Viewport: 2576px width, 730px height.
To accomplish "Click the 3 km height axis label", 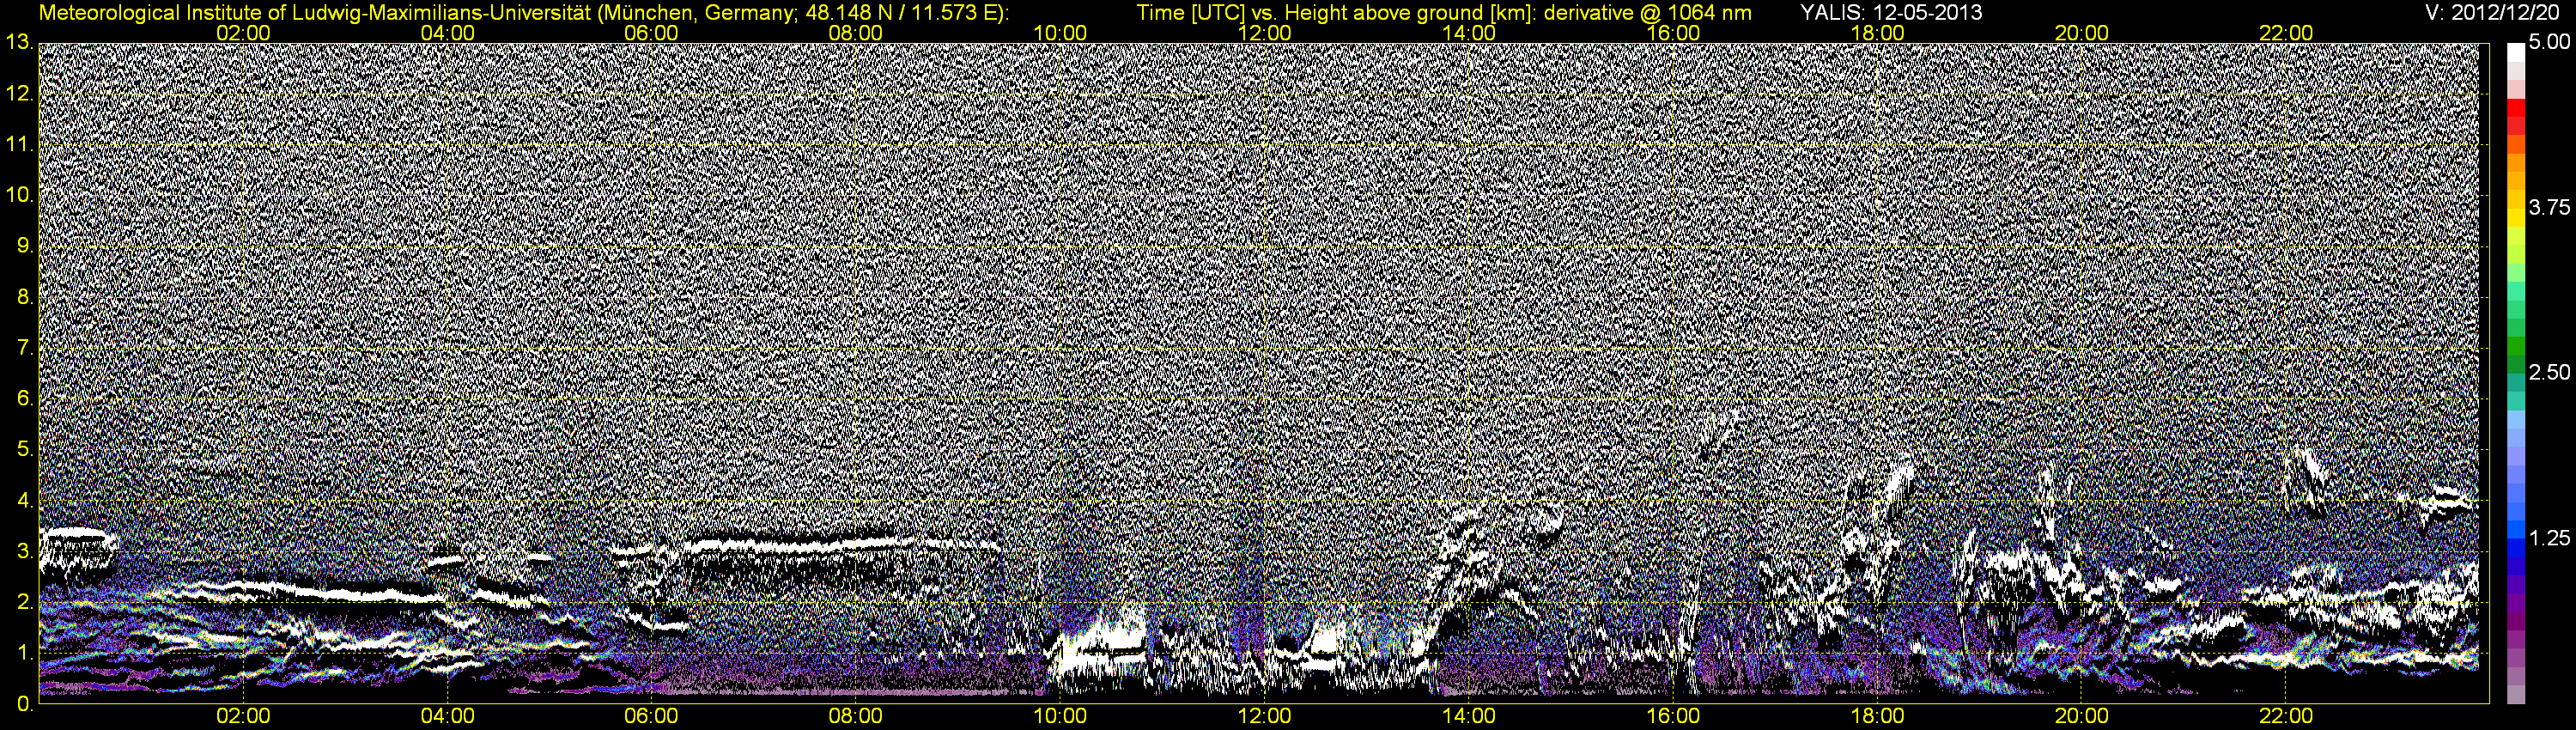I will pyautogui.click(x=24, y=551).
